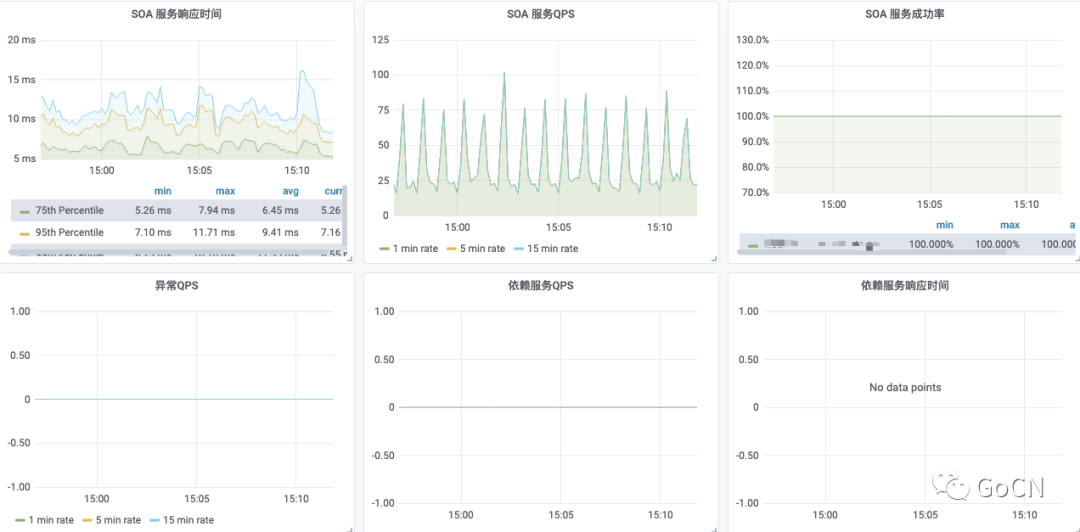This screenshot has width=1080, height=532.
Task: Grab resize handle of 依赖服务QPS panel
Action: click(x=714, y=529)
